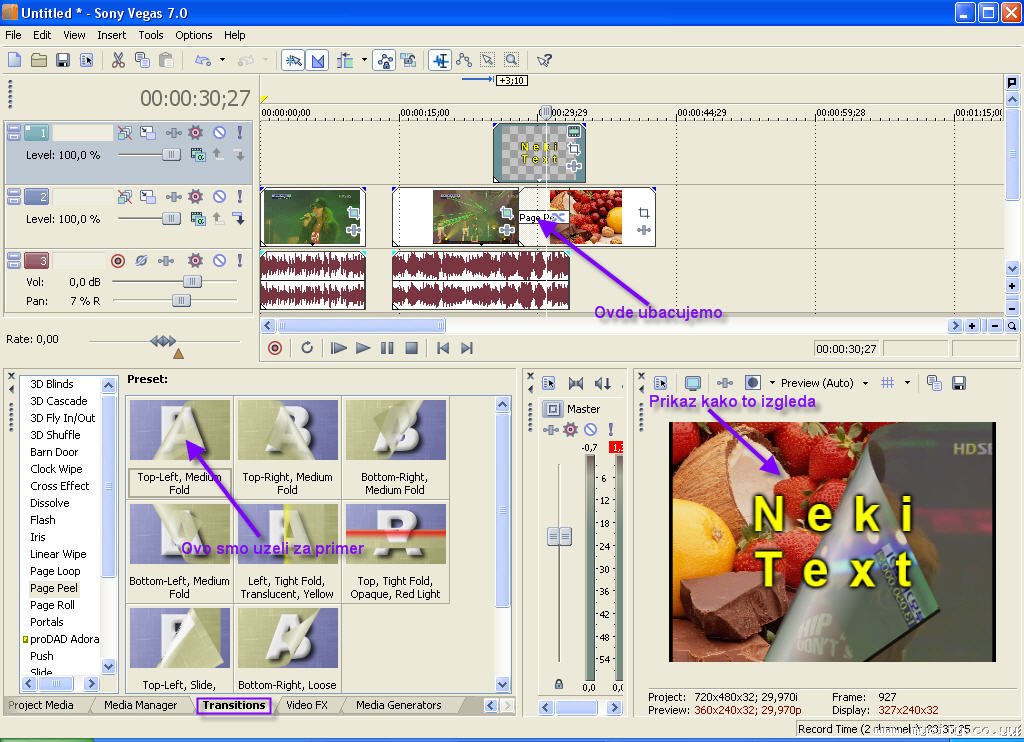The image size is (1024, 742).
Task: Click the What's This help icon
Action: point(544,60)
